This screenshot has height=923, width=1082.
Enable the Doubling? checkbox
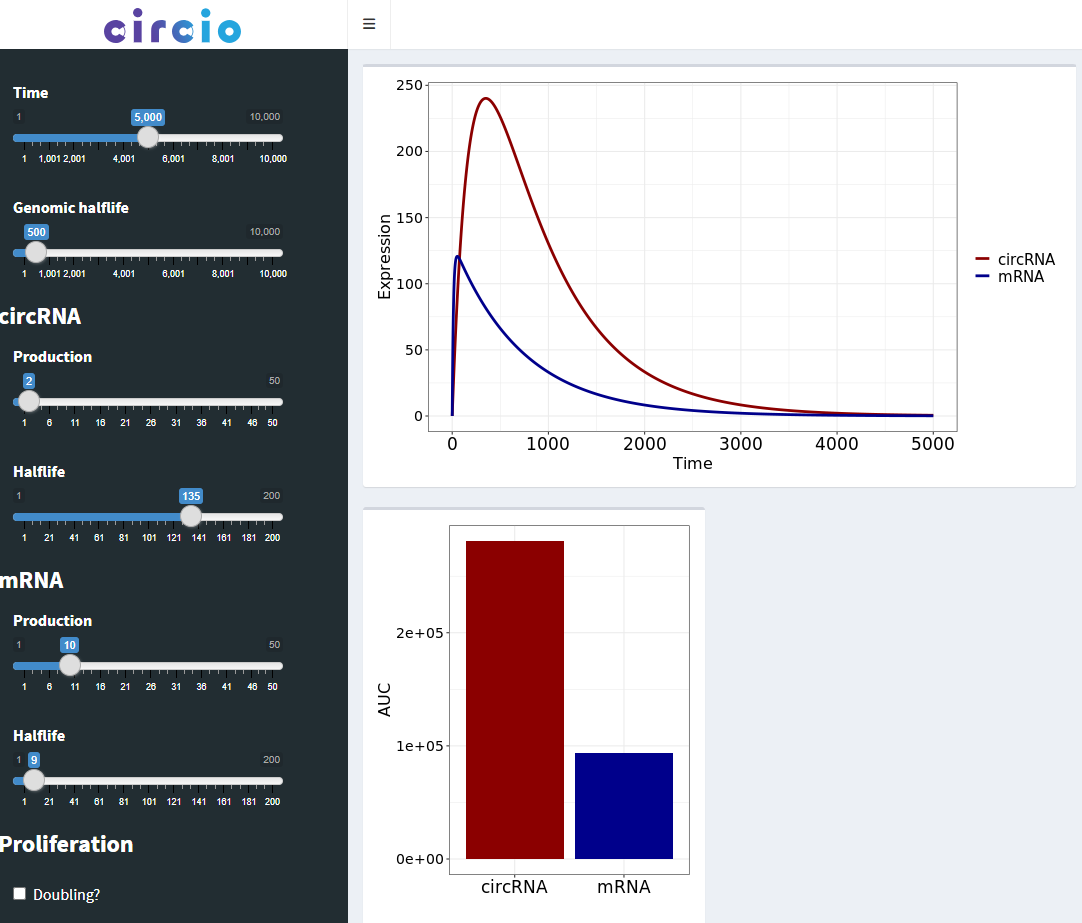coord(19,893)
